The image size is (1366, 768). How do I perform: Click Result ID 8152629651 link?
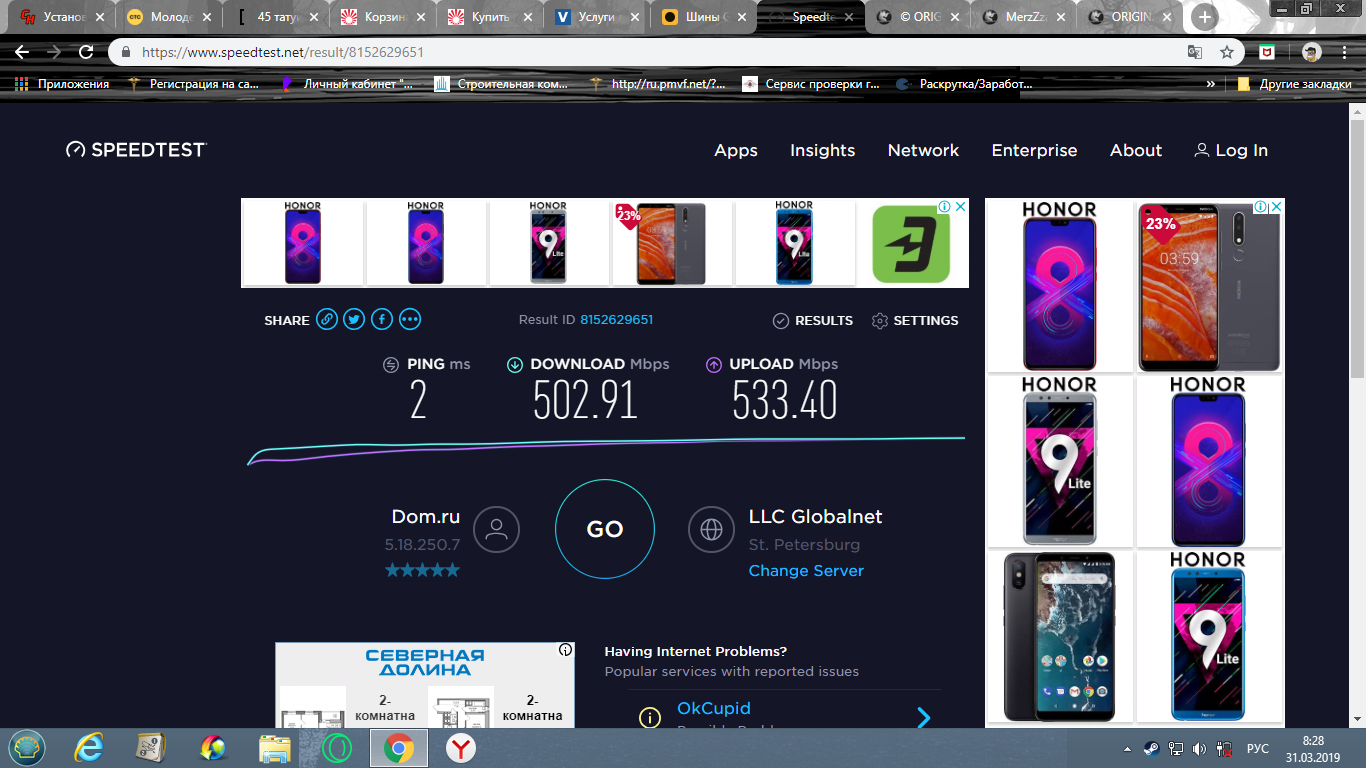[x=616, y=320]
